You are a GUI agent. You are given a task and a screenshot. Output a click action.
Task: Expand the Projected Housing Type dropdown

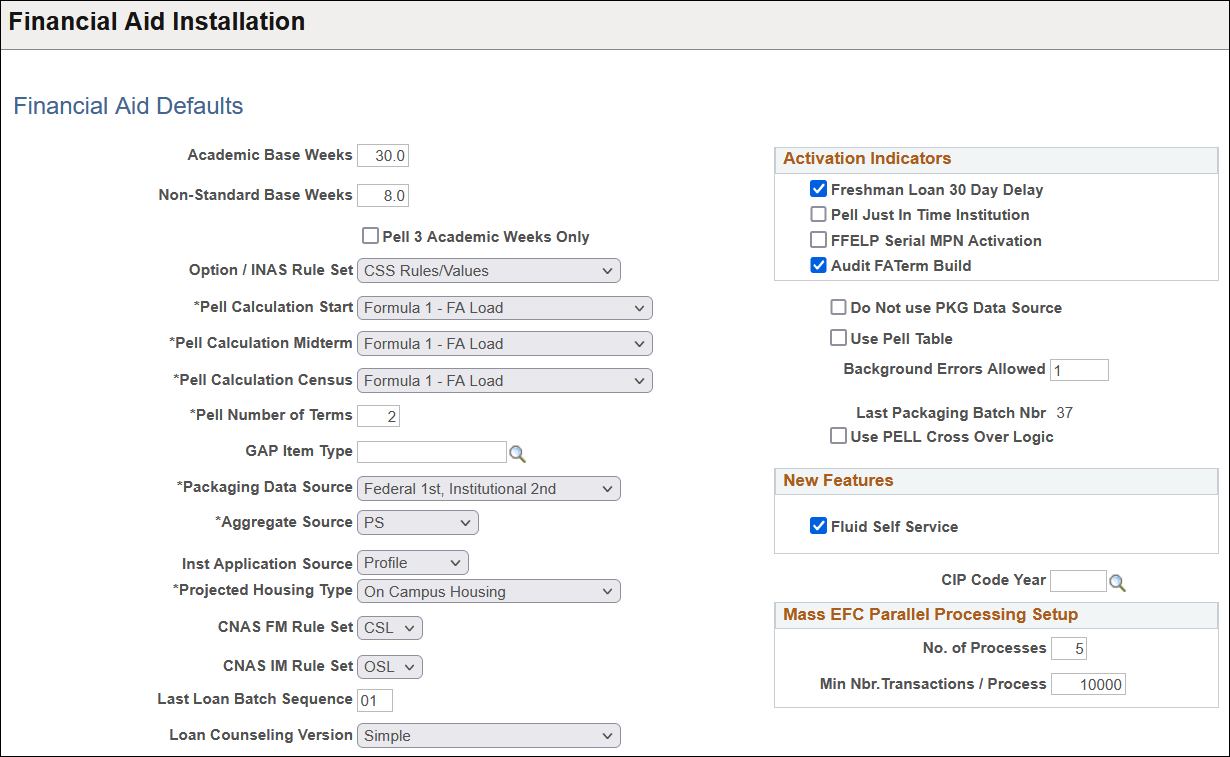pyautogui.click(x=489, y=592)
